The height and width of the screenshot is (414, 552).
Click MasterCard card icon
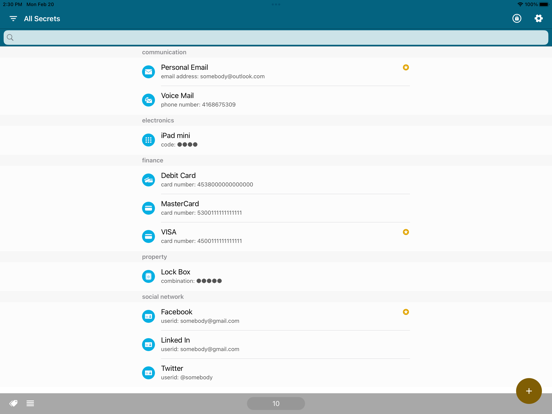coord(148,208)
